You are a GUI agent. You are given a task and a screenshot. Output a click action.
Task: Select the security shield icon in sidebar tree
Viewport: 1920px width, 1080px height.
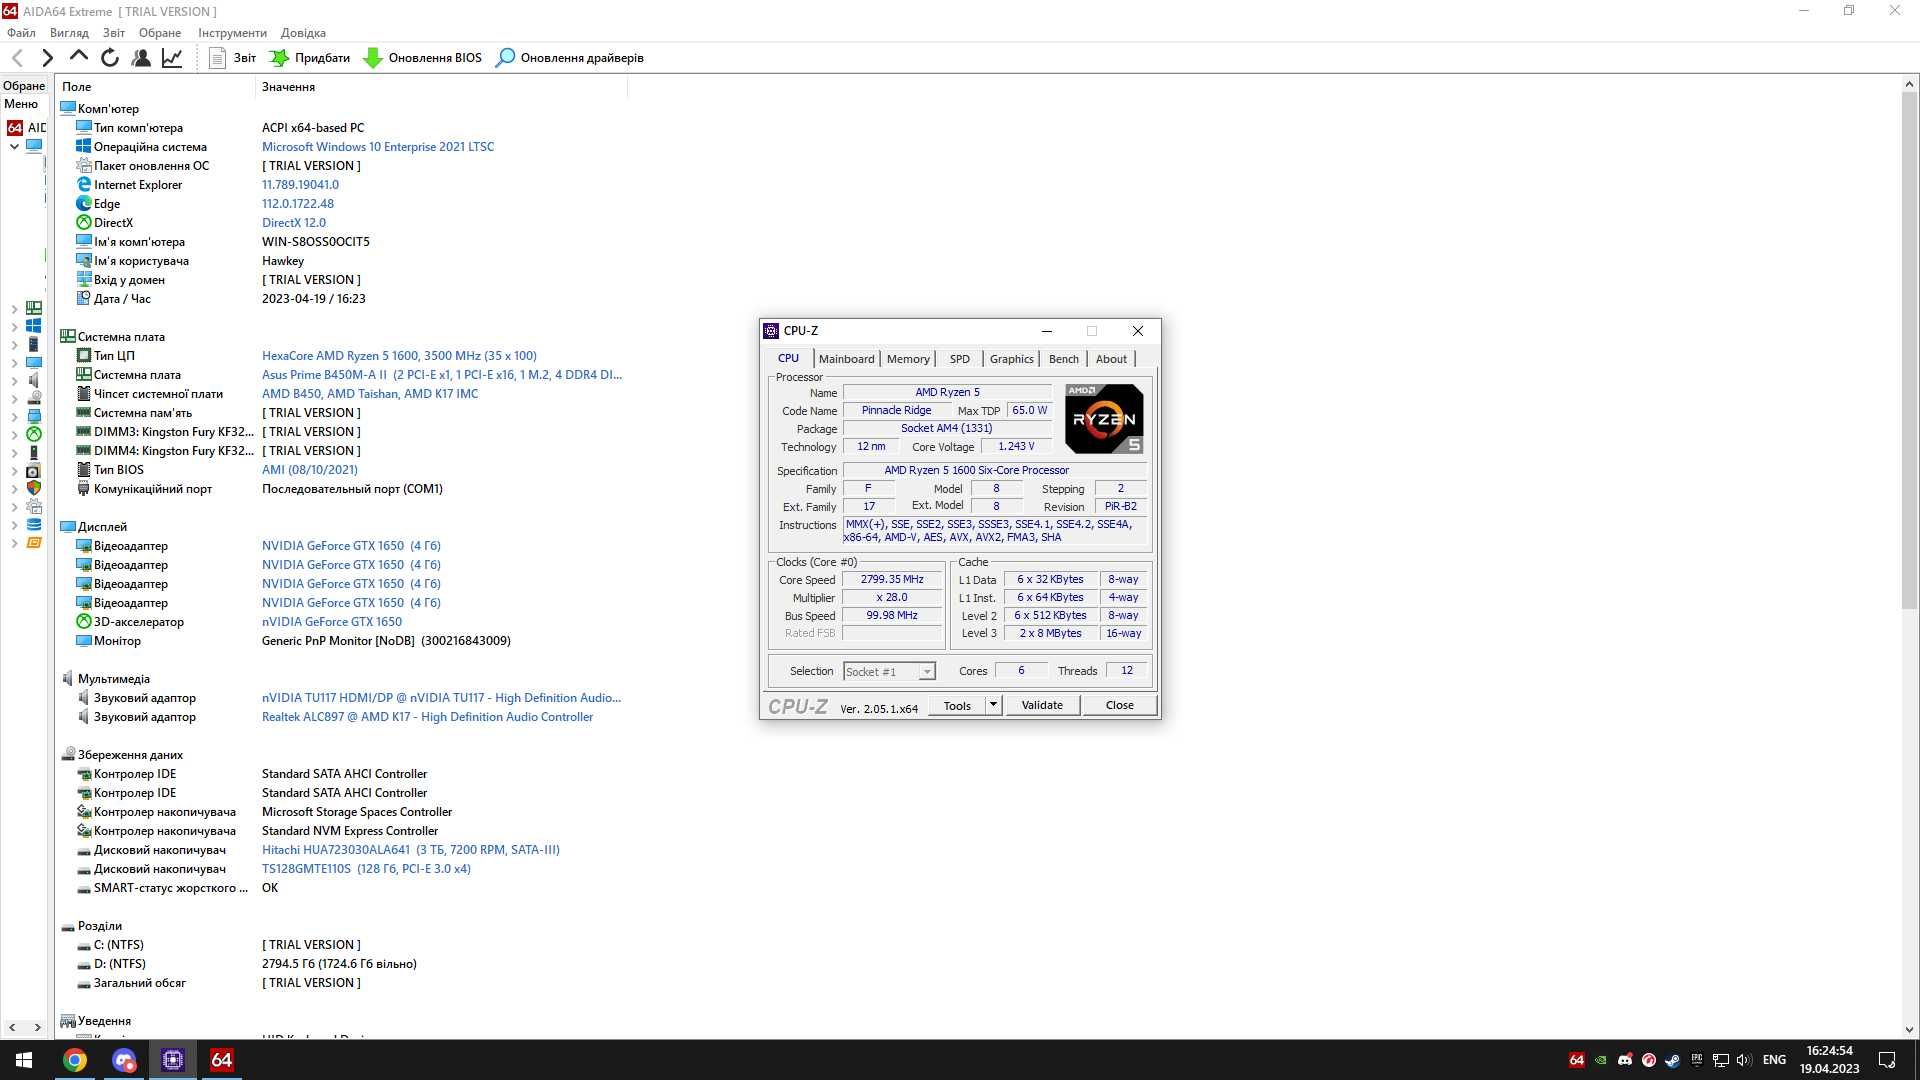tap(34, 488)
